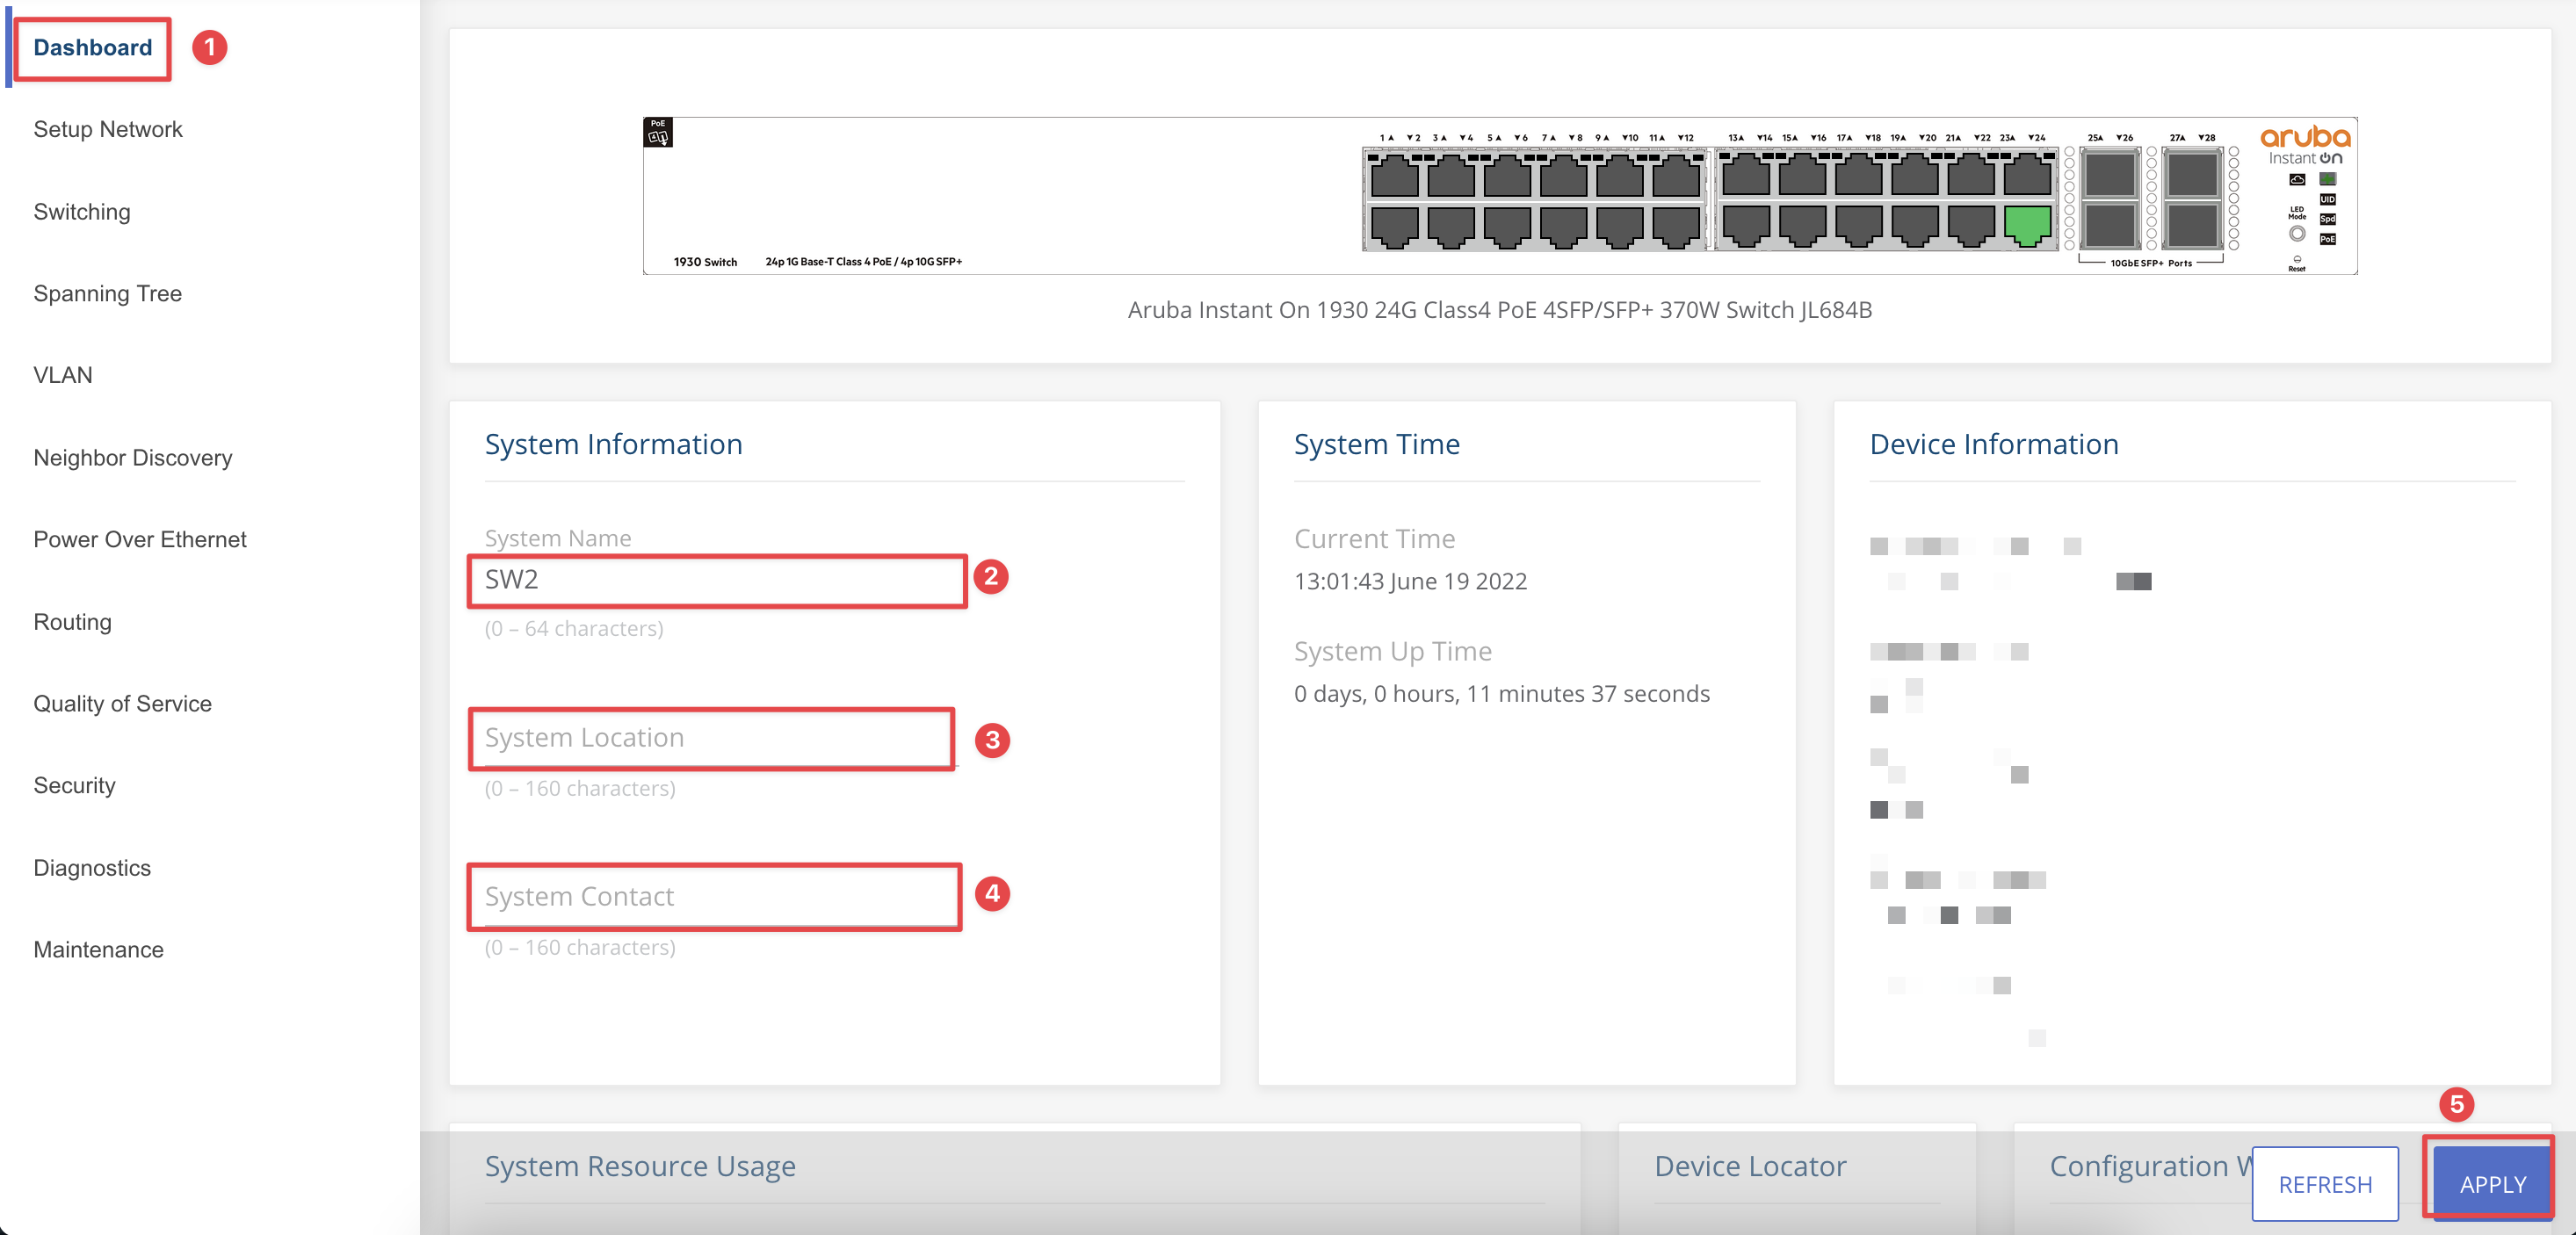Click the '10GbE SFP+ Ports' label
The height and width of the screenshot is (1235, 2576).
click(x=2152, y=264)
